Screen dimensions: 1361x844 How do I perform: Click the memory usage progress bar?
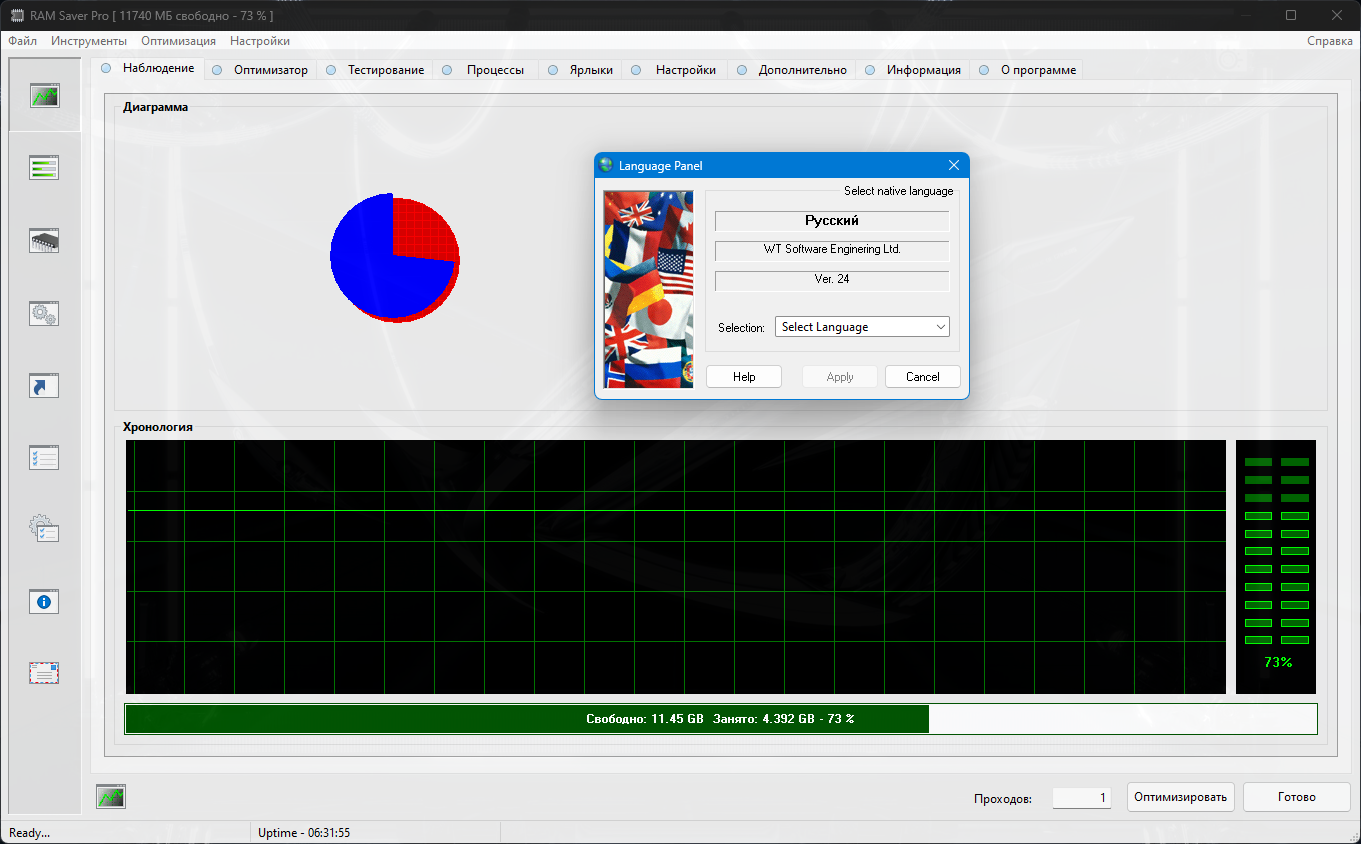pyautogui.click(x=721, y=719)
